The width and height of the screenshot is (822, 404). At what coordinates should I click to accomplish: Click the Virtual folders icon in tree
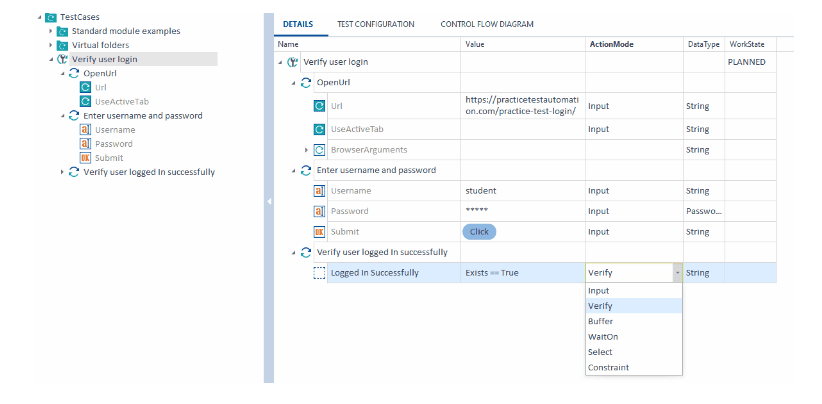62,46
